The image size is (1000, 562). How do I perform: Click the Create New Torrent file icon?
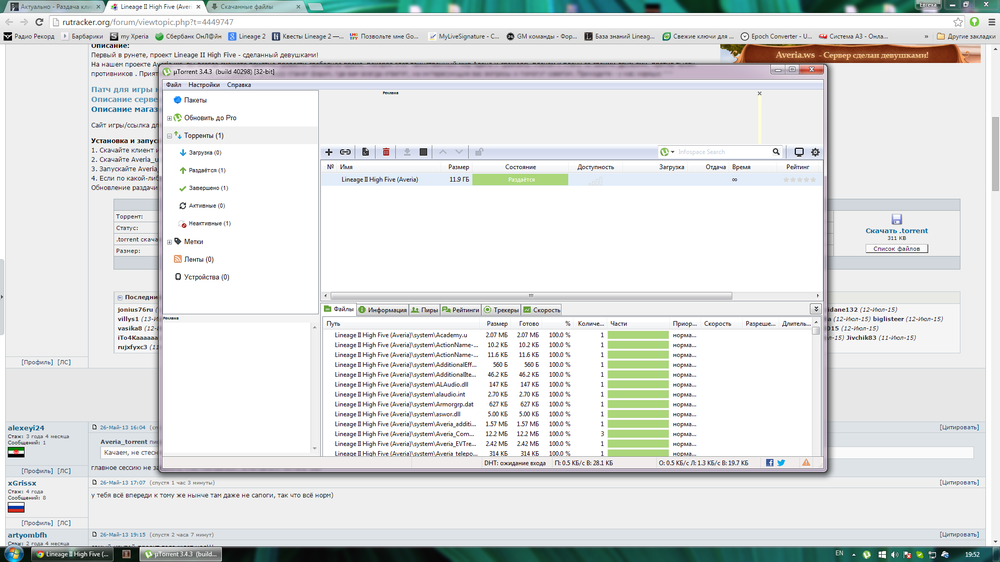pos(366,152)
